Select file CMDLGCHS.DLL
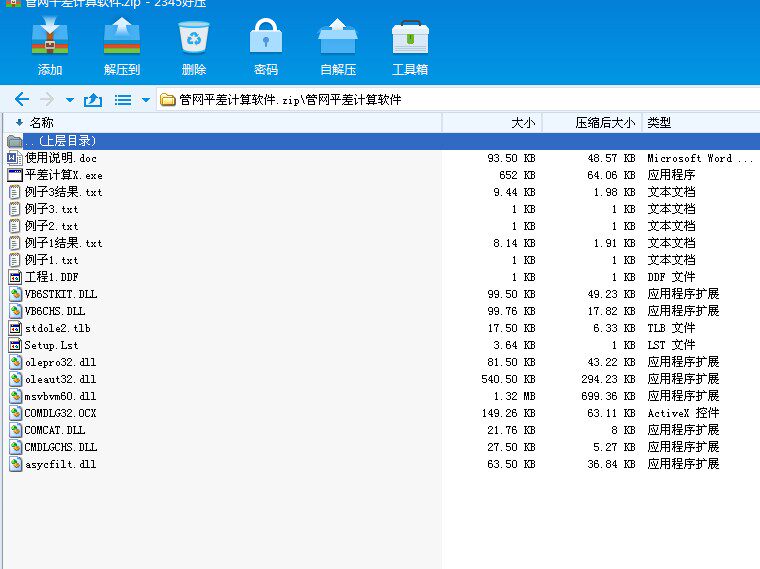The width and height of the screenshot is (760, 569). [x=61, y=447]
